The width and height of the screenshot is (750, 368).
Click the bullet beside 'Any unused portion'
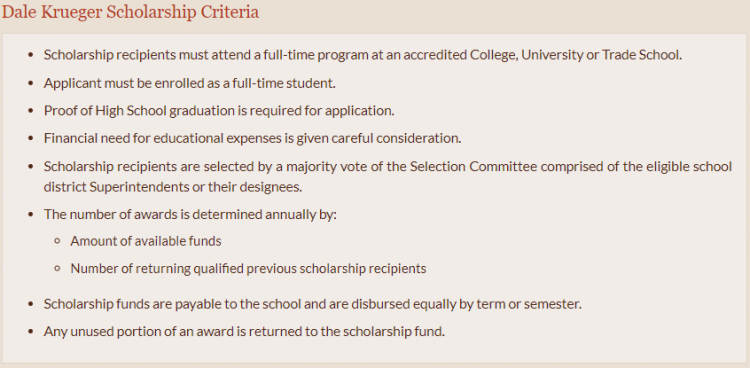pyautogui.click(x=31, y=331)
